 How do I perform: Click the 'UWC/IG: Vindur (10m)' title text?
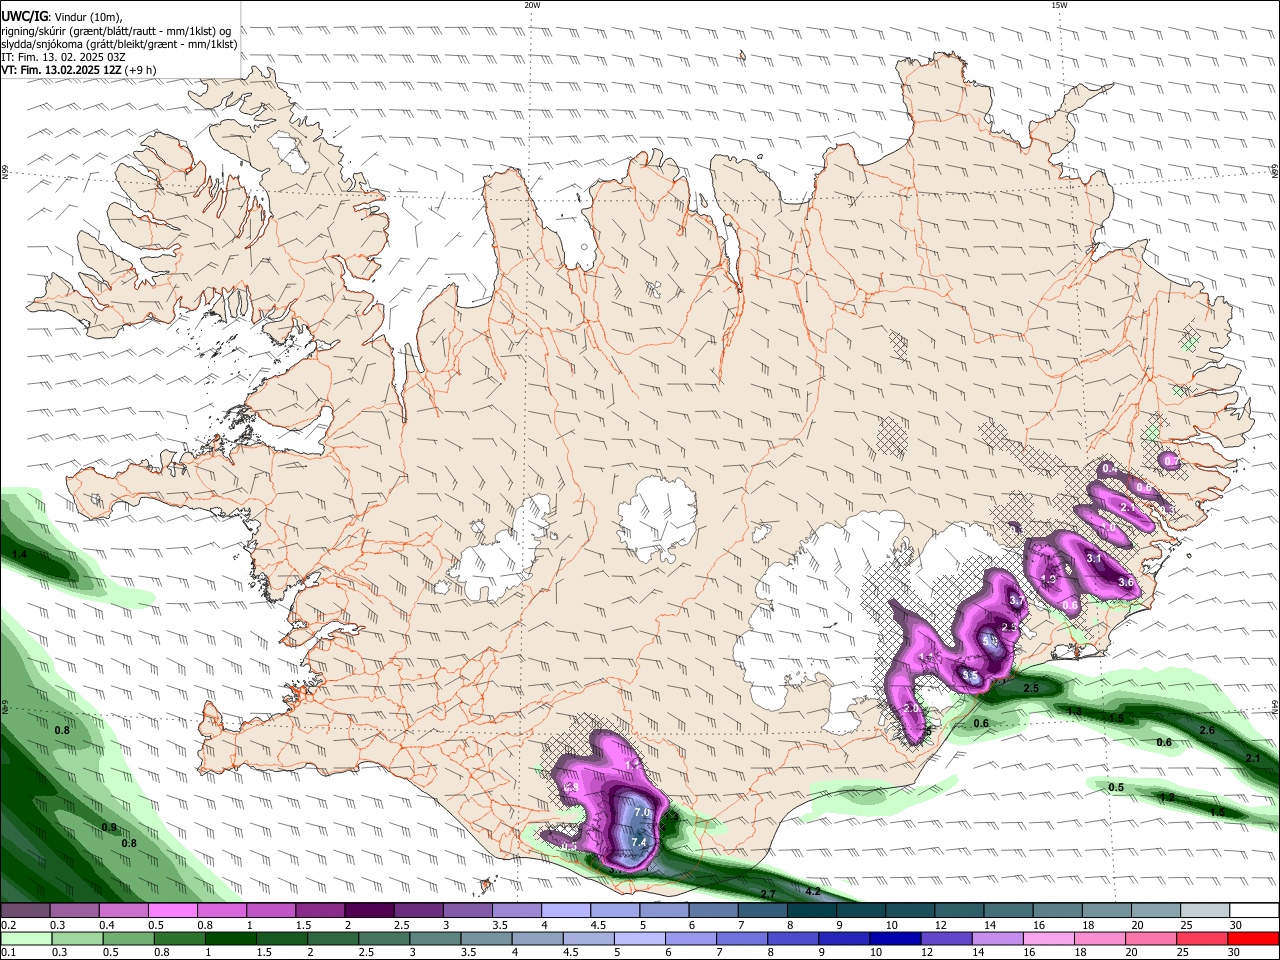pos(62,17)
